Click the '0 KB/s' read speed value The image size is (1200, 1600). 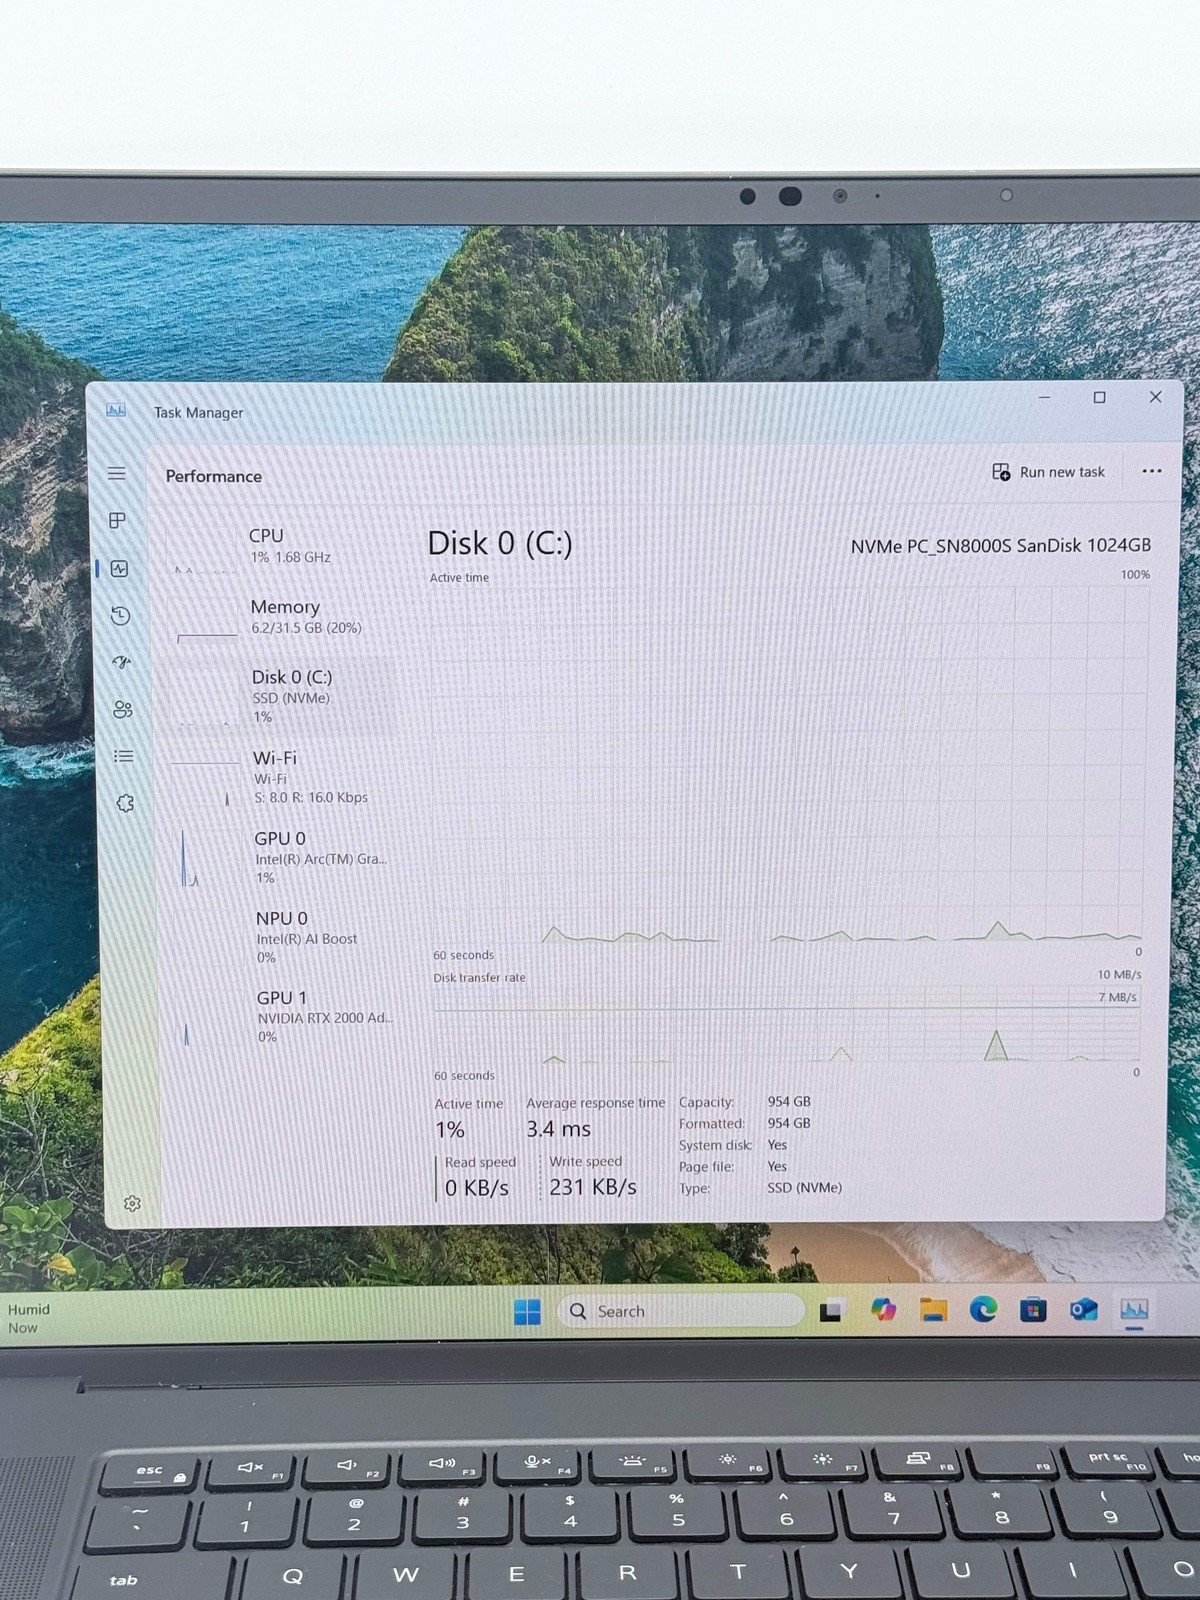pos(477,1188)
